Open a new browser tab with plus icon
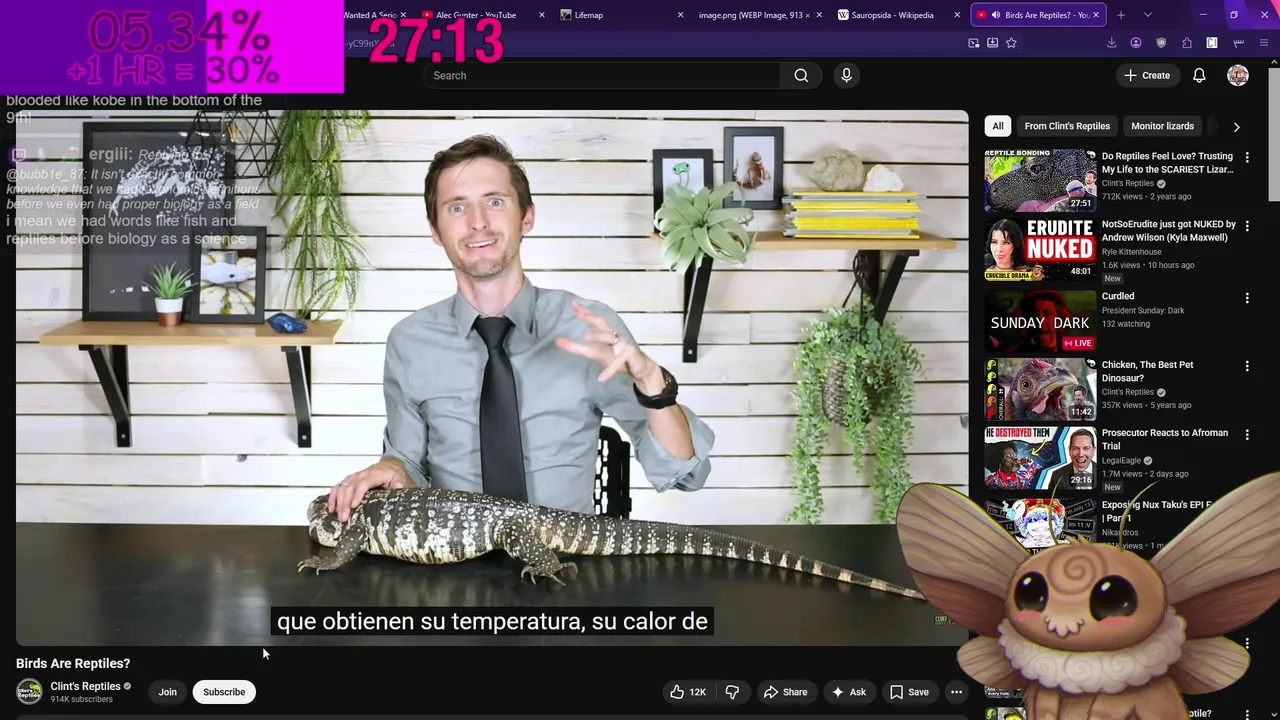Viewport: 1280px width, 720px height. (1121, 15)
